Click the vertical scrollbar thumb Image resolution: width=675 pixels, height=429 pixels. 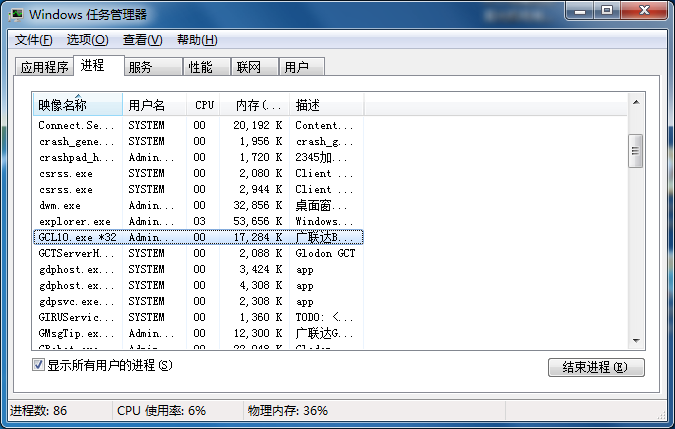[x=635, y=151]
